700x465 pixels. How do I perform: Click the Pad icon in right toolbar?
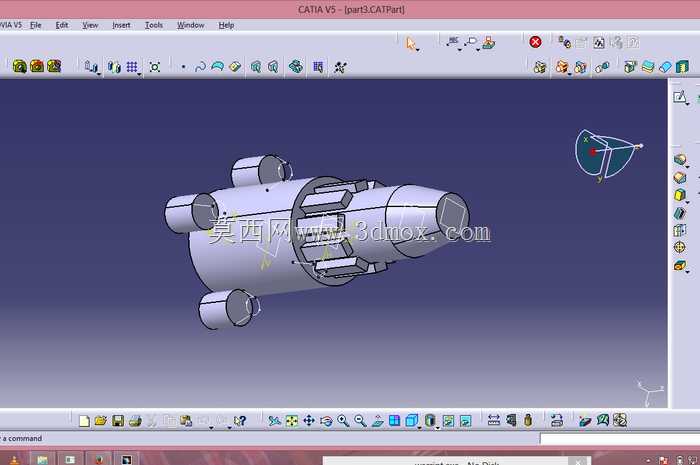click(x=679, y=159)
